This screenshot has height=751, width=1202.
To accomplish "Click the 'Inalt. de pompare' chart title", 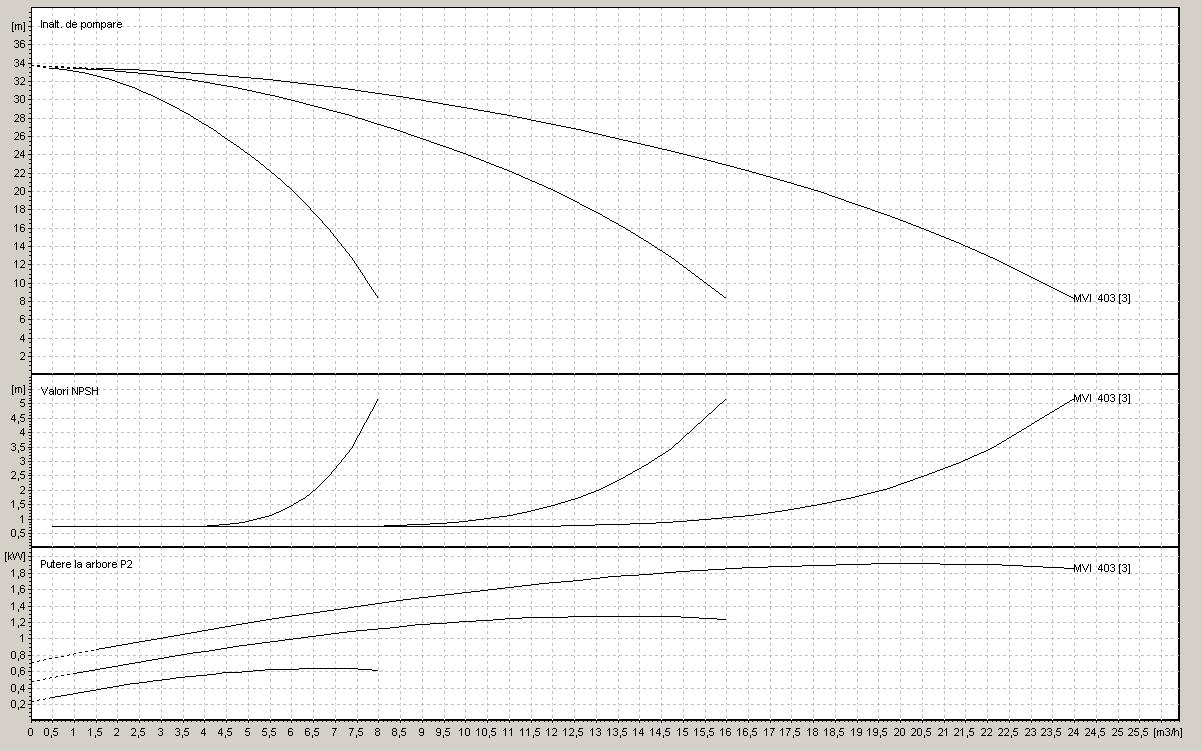I will (x=81, y=24).
